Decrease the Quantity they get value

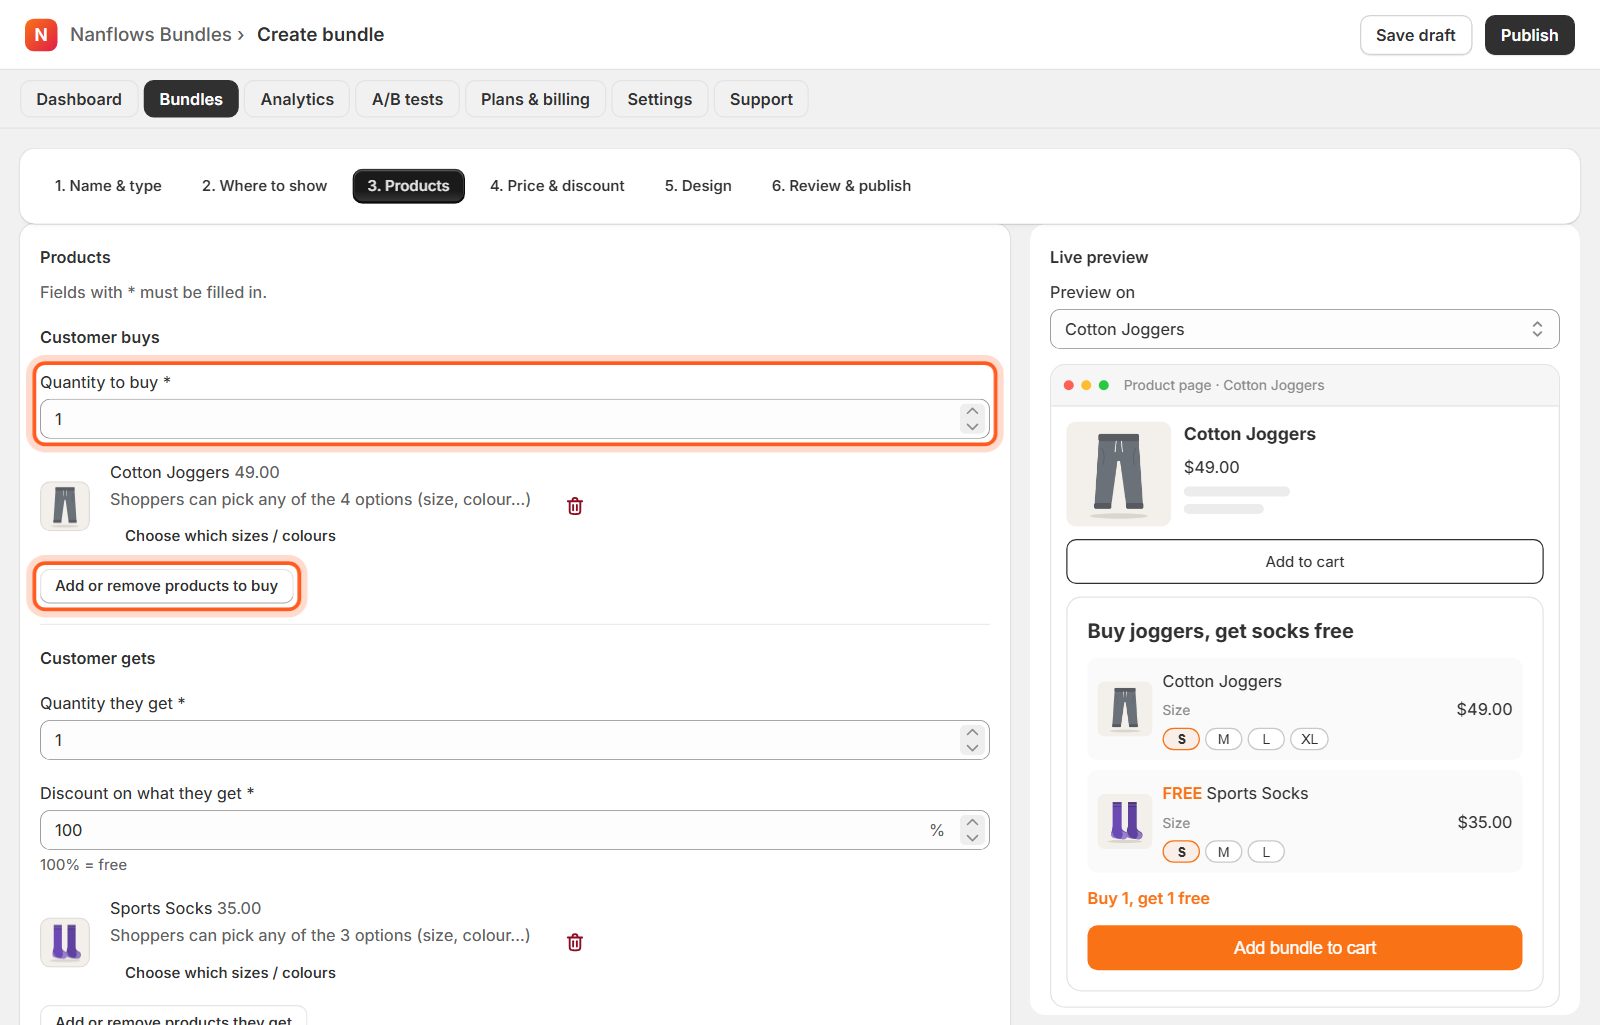pos(972,748)
